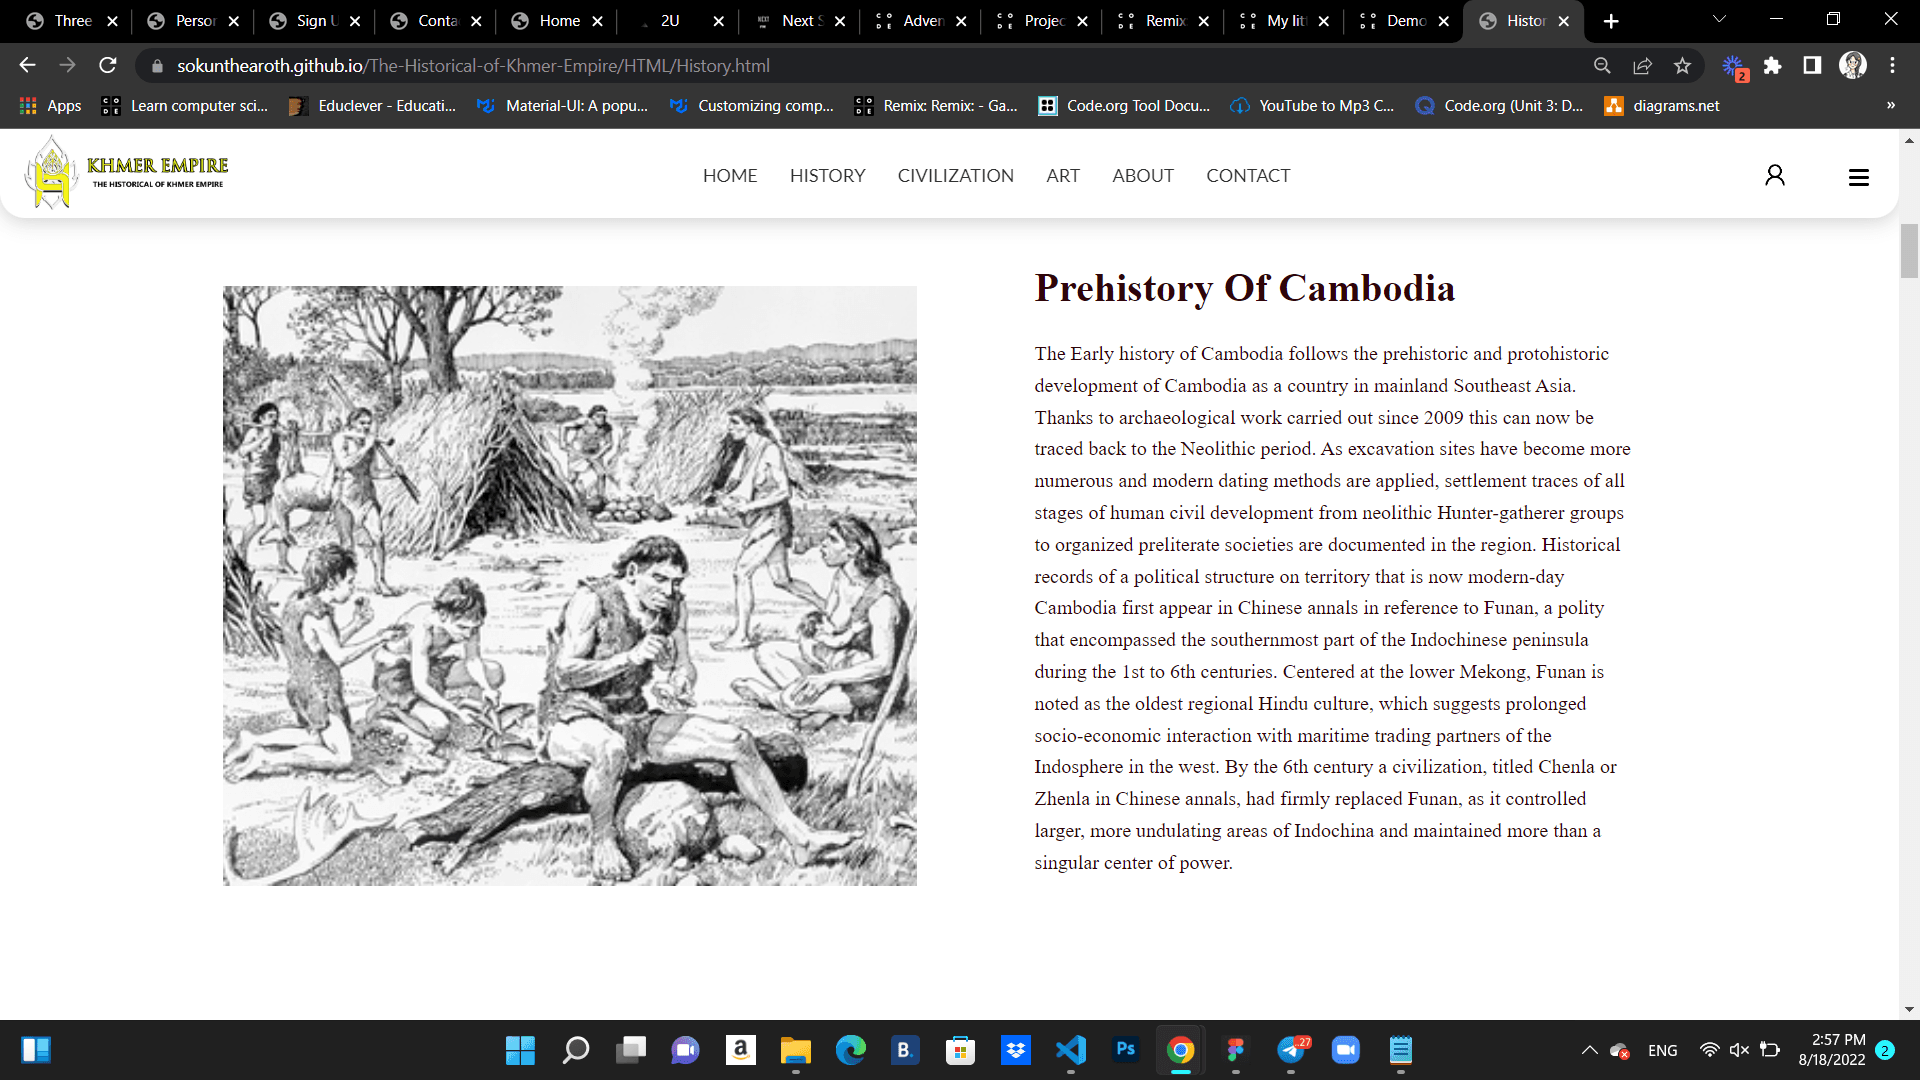Open Wi-Fi network icon in tray
The height and width of the screenshot is (1080, 1920).
tap(1709, 1050)
